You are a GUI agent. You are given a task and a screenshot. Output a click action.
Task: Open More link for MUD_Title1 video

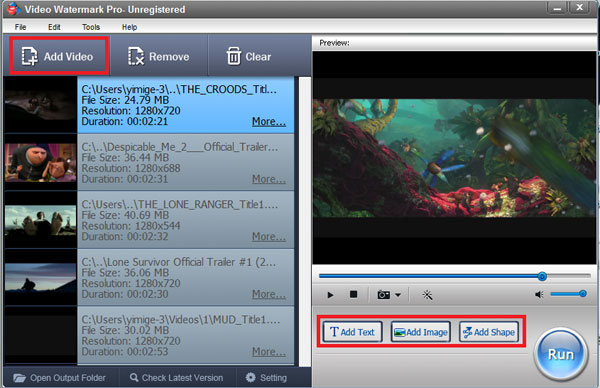pyautogui.click(x=269, y=352)
